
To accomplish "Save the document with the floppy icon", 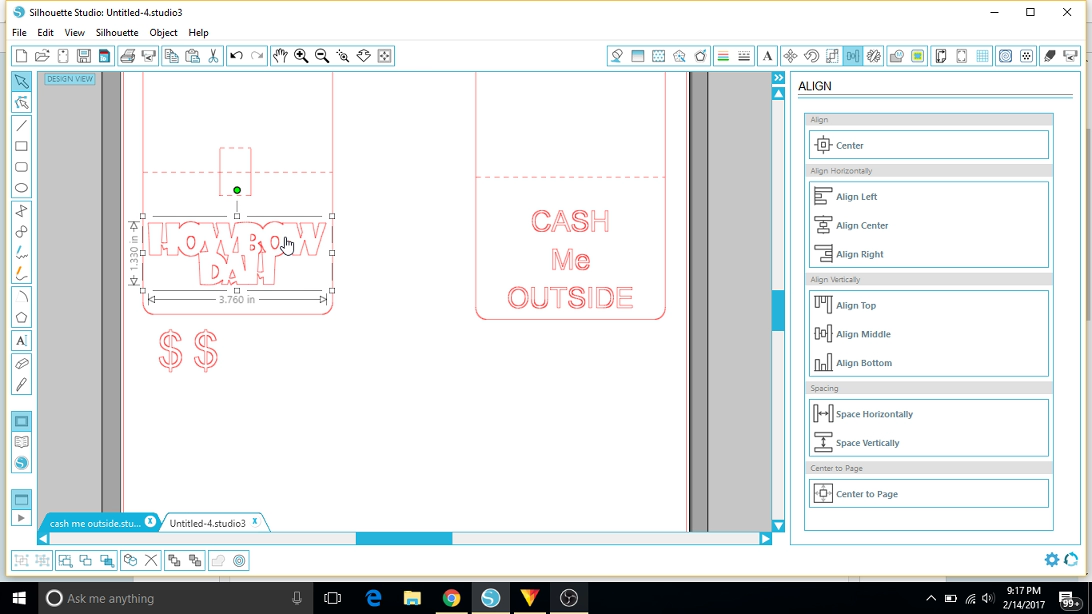I will [x=84, y=56].
